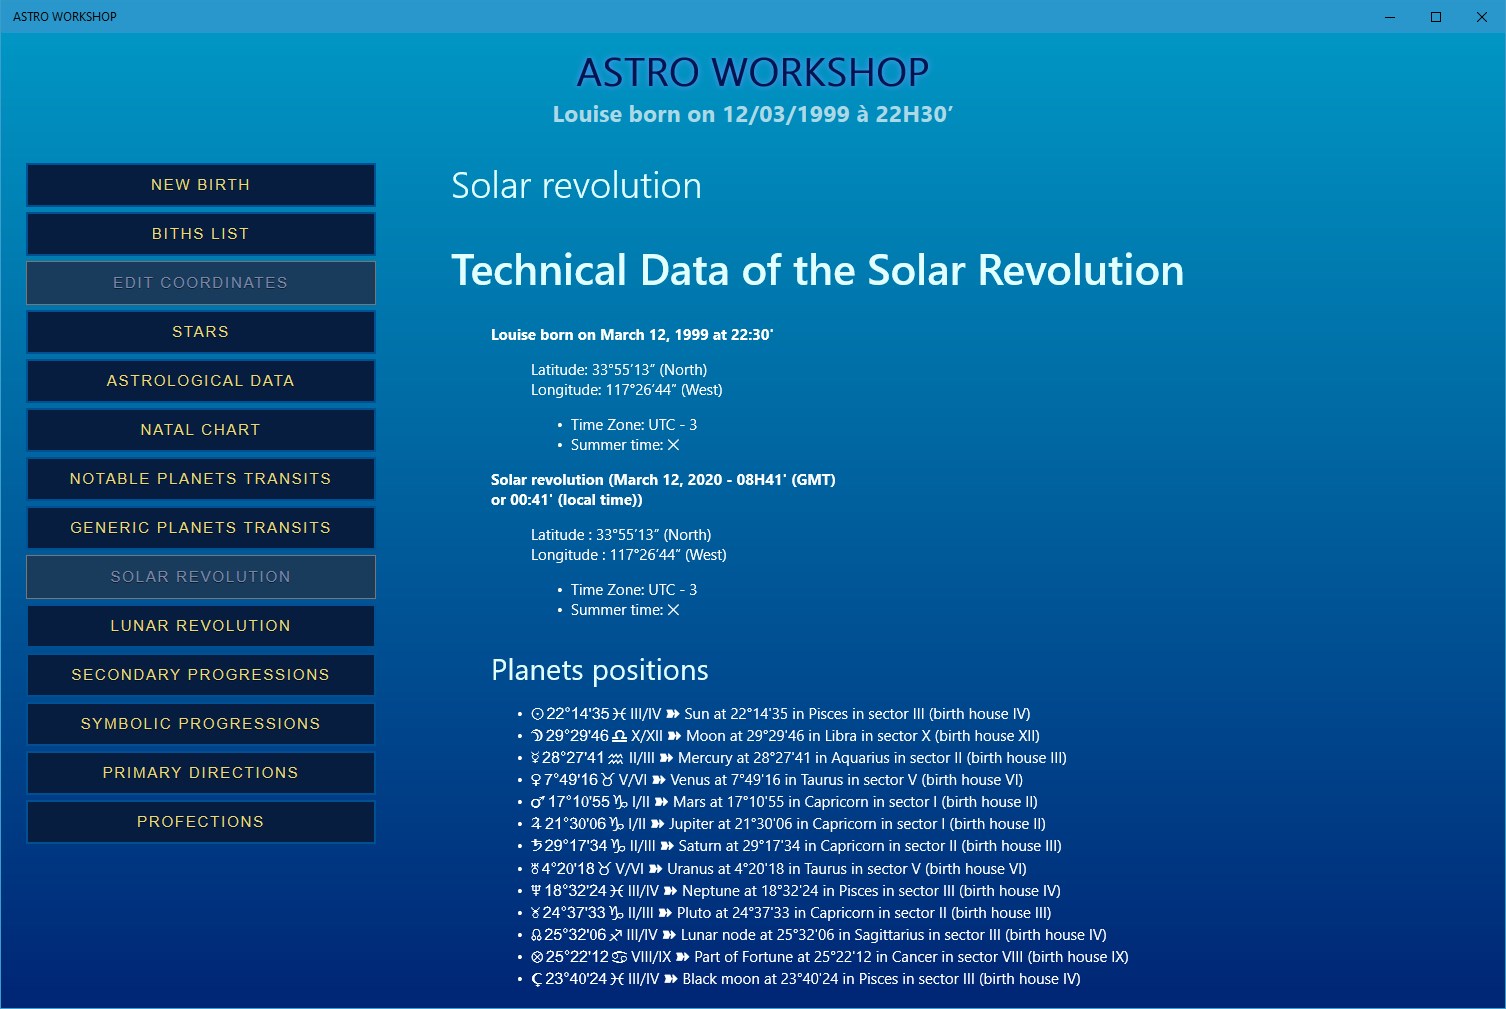The width and height of the screenshot is (1506, 1009).
Task: Open GENERIC PLANETS TRANSITS
Action: [201, 528]
